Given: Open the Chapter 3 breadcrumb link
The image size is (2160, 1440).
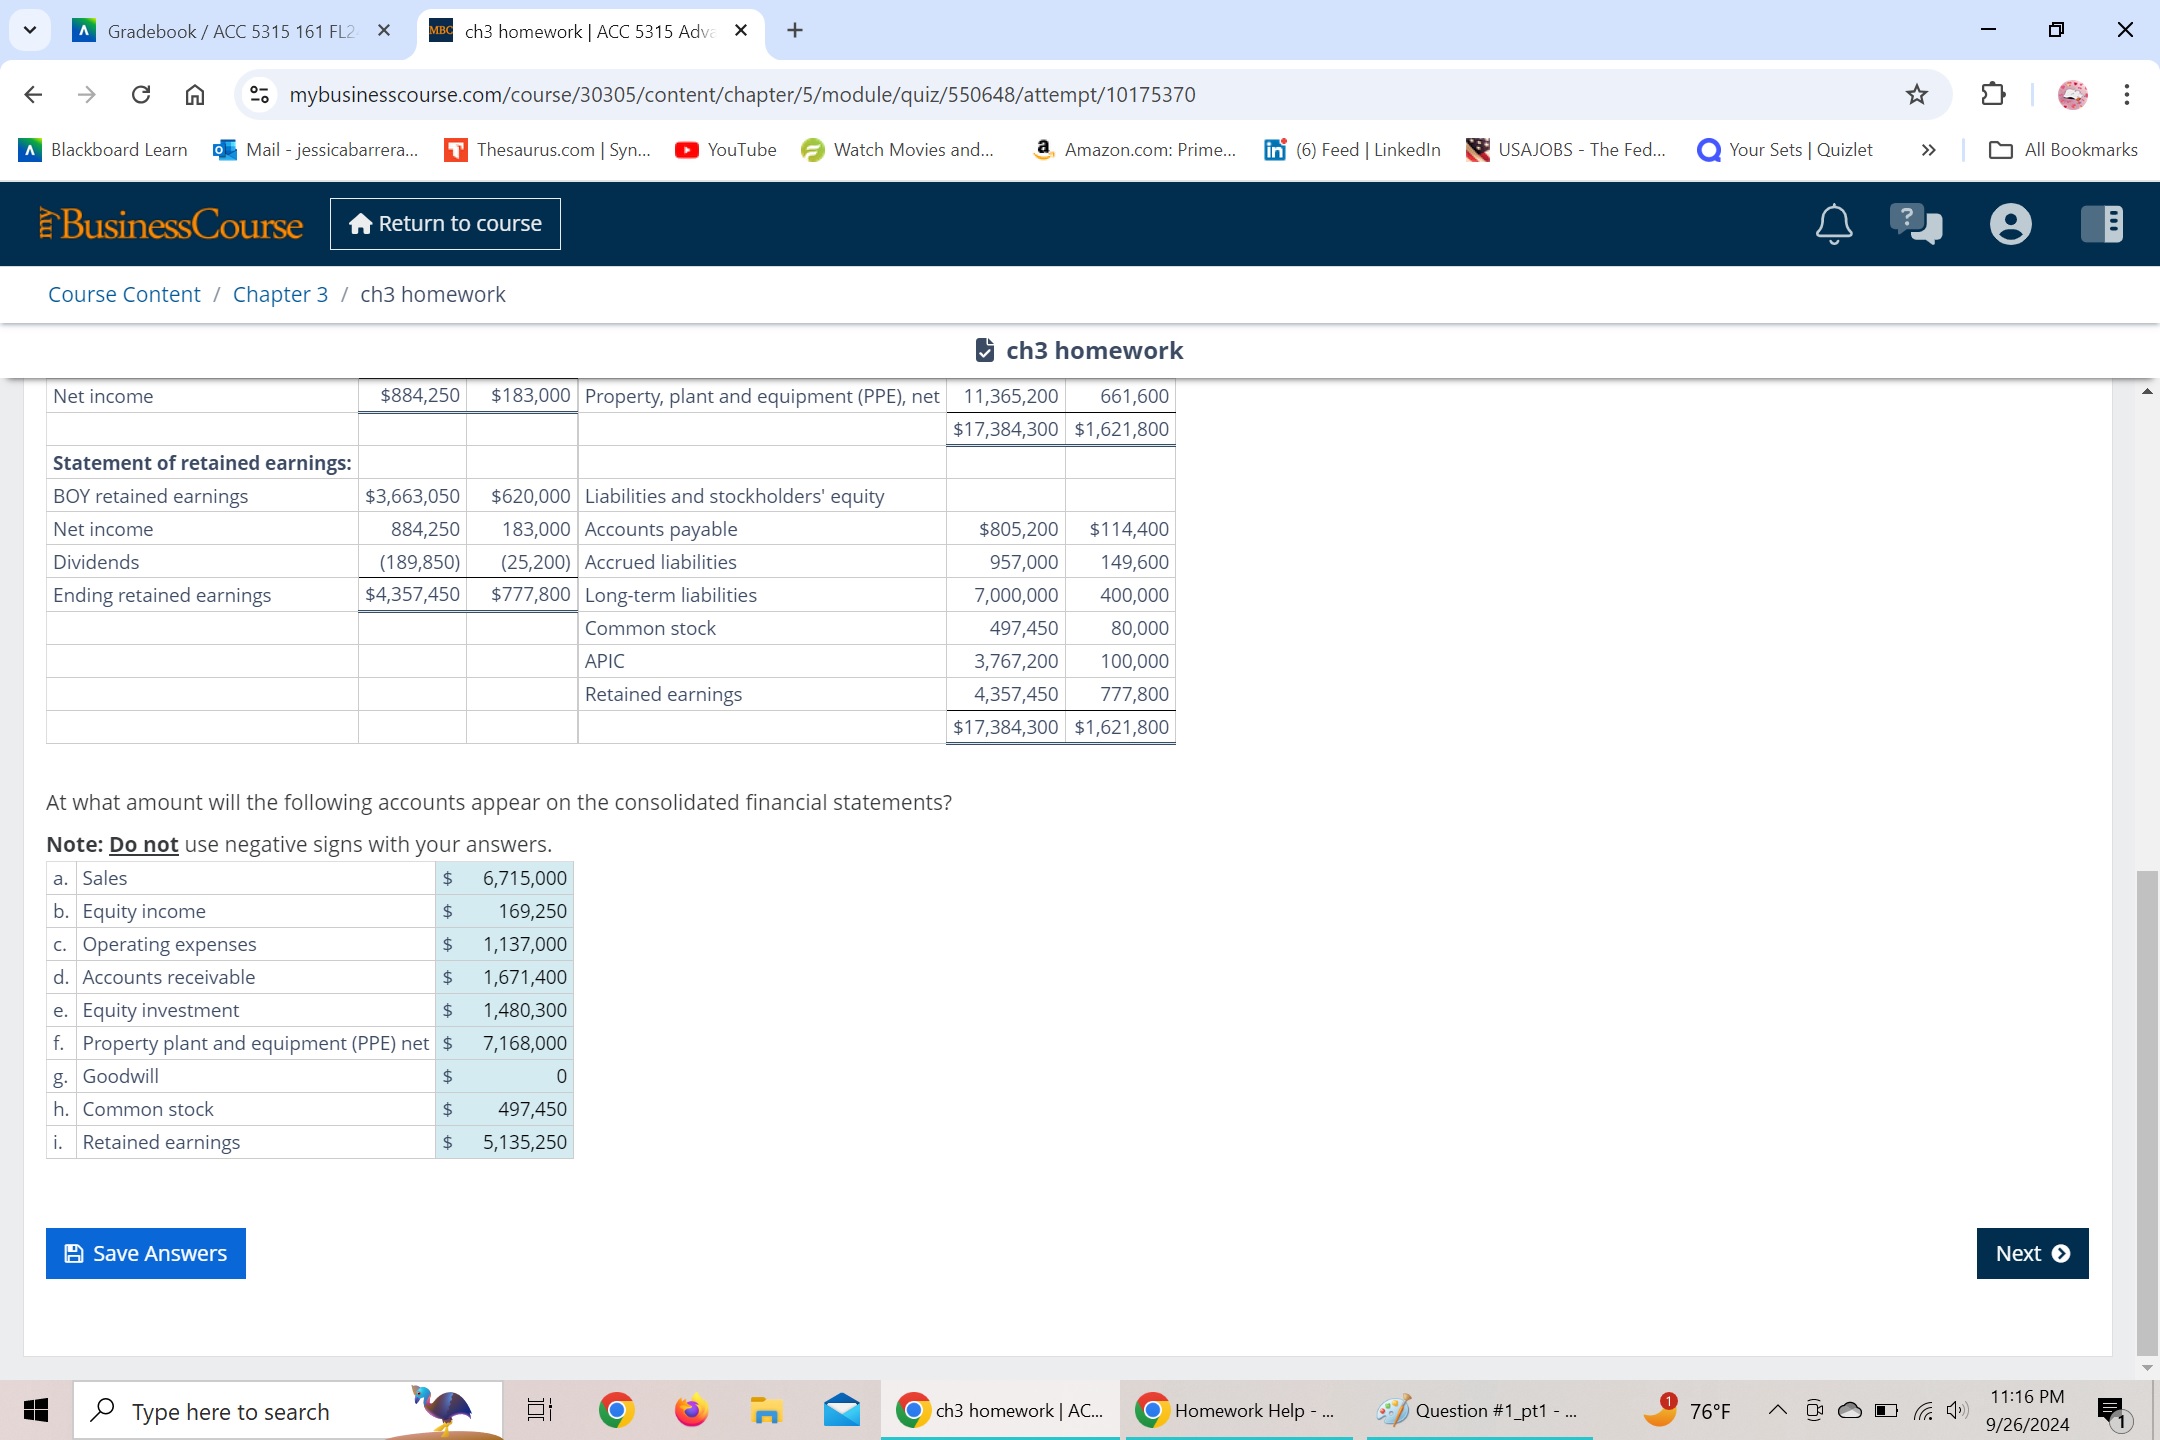Looking at the screenshot, I should pyautogui.click(x=280, y=294).
